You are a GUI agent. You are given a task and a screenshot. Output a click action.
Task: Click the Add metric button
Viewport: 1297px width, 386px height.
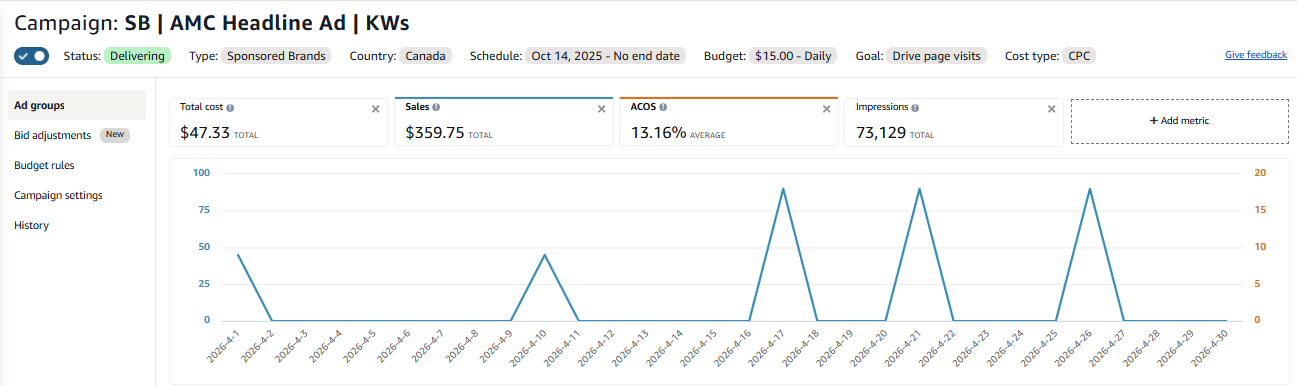1179,121
